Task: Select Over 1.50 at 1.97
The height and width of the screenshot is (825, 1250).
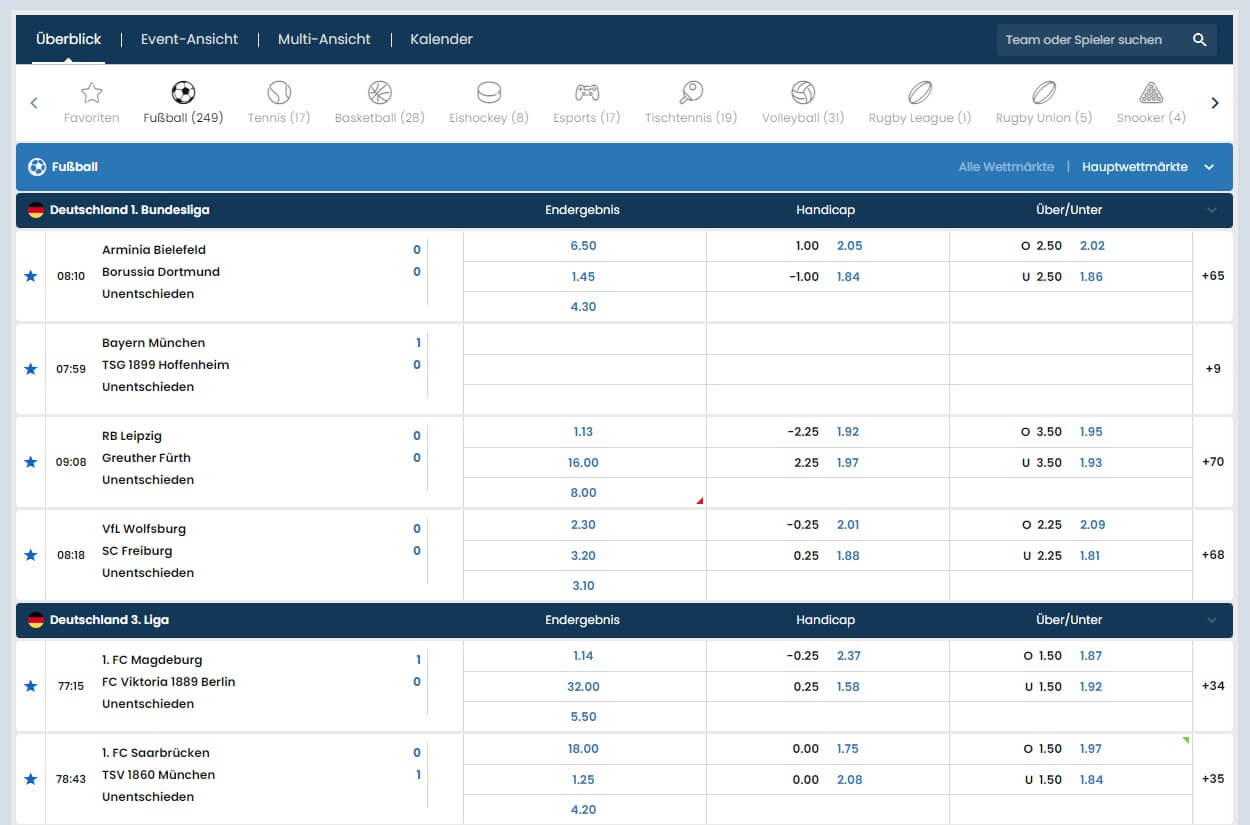Action: point(1070,749)
